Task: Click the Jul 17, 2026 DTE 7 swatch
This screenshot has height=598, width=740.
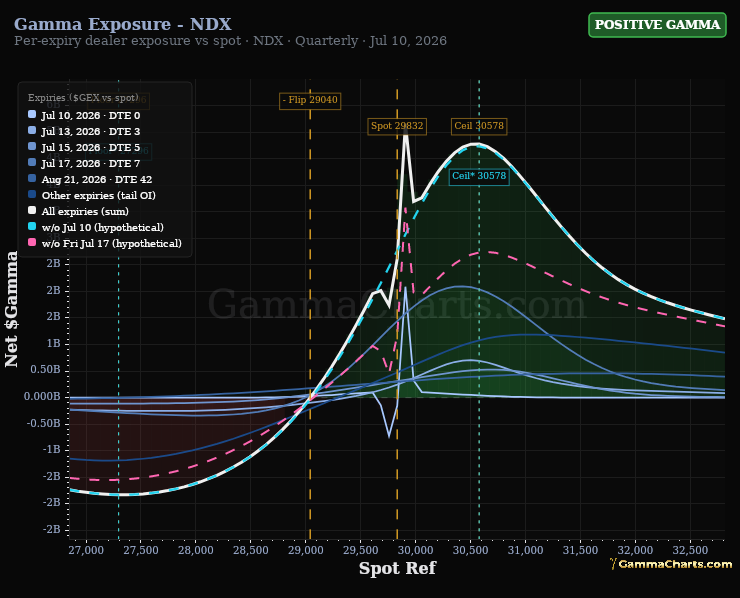Action: 32,162
